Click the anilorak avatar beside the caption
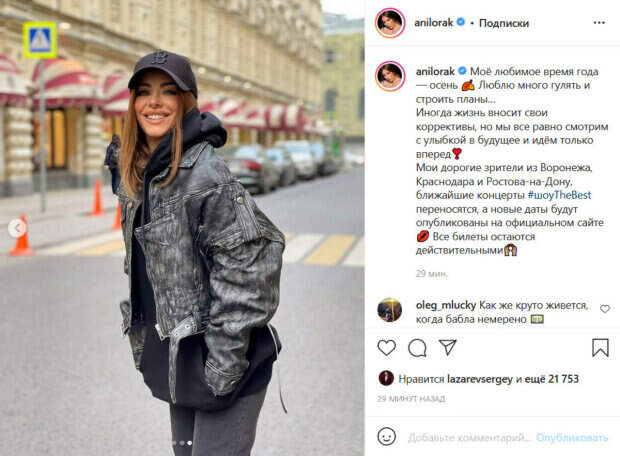 pos(390,76)
